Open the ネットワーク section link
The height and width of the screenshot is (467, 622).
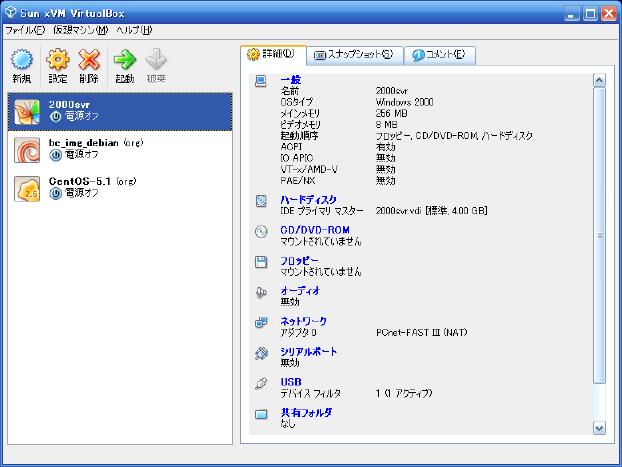[303, 321]
